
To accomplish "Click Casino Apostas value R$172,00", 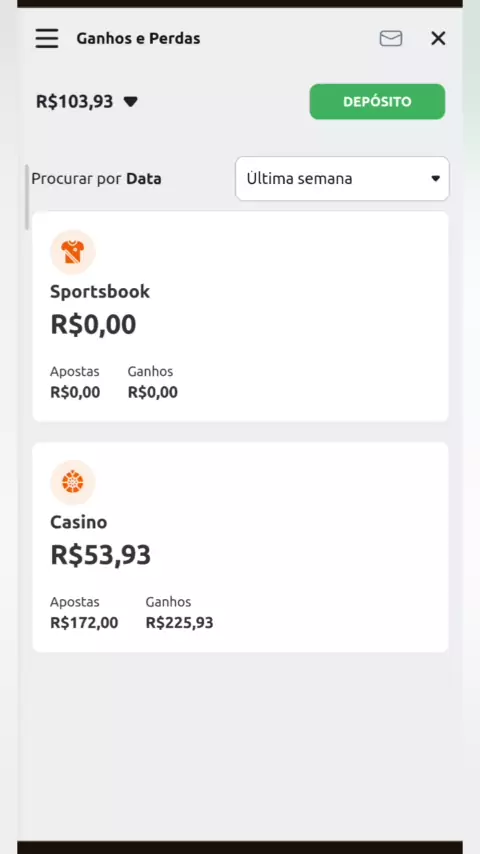I will click(x=84, y=623).
